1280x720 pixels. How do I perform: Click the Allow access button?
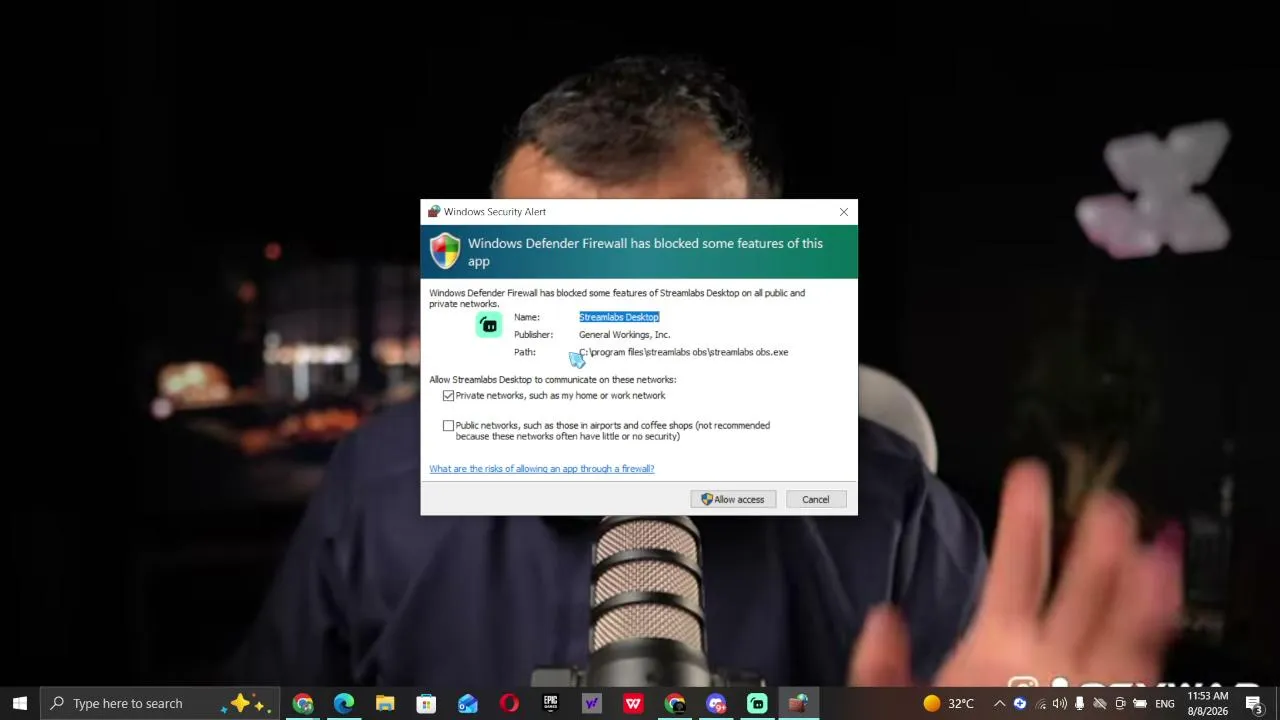733,499
